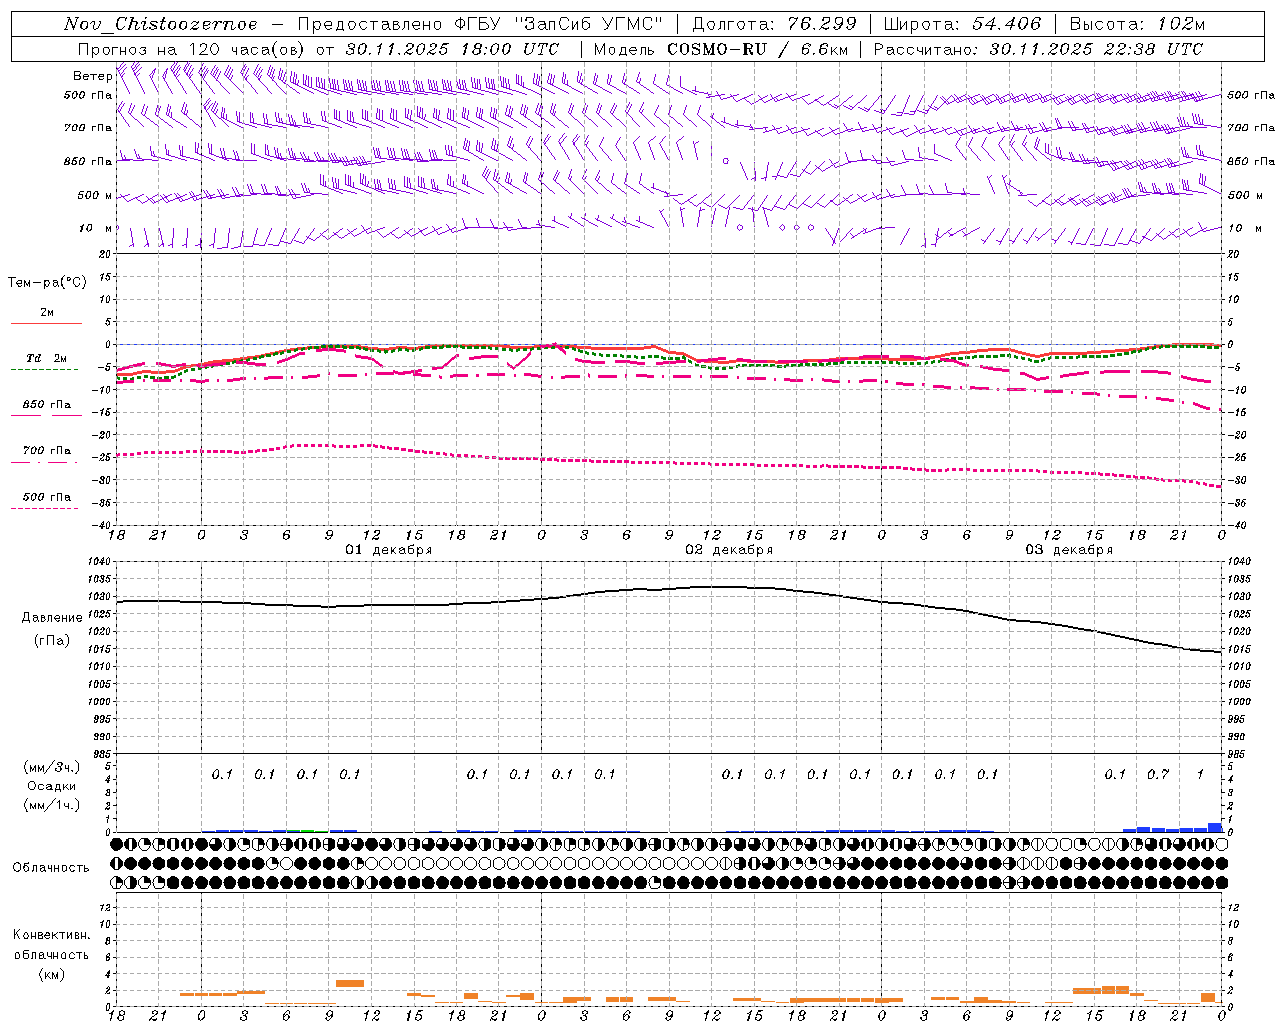The width and height of the screenshot is (1280, 1024).
Task: Click the (гПа) unit label under Давление
Action: click(x=52, y=640)
